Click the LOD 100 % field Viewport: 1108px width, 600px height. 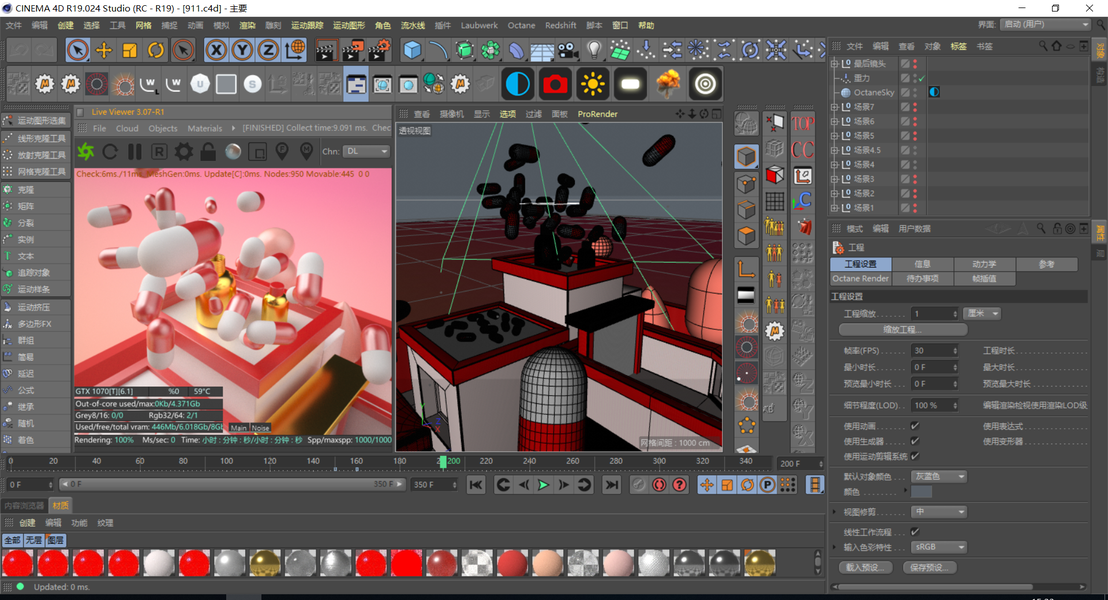(x=934, y=406)
